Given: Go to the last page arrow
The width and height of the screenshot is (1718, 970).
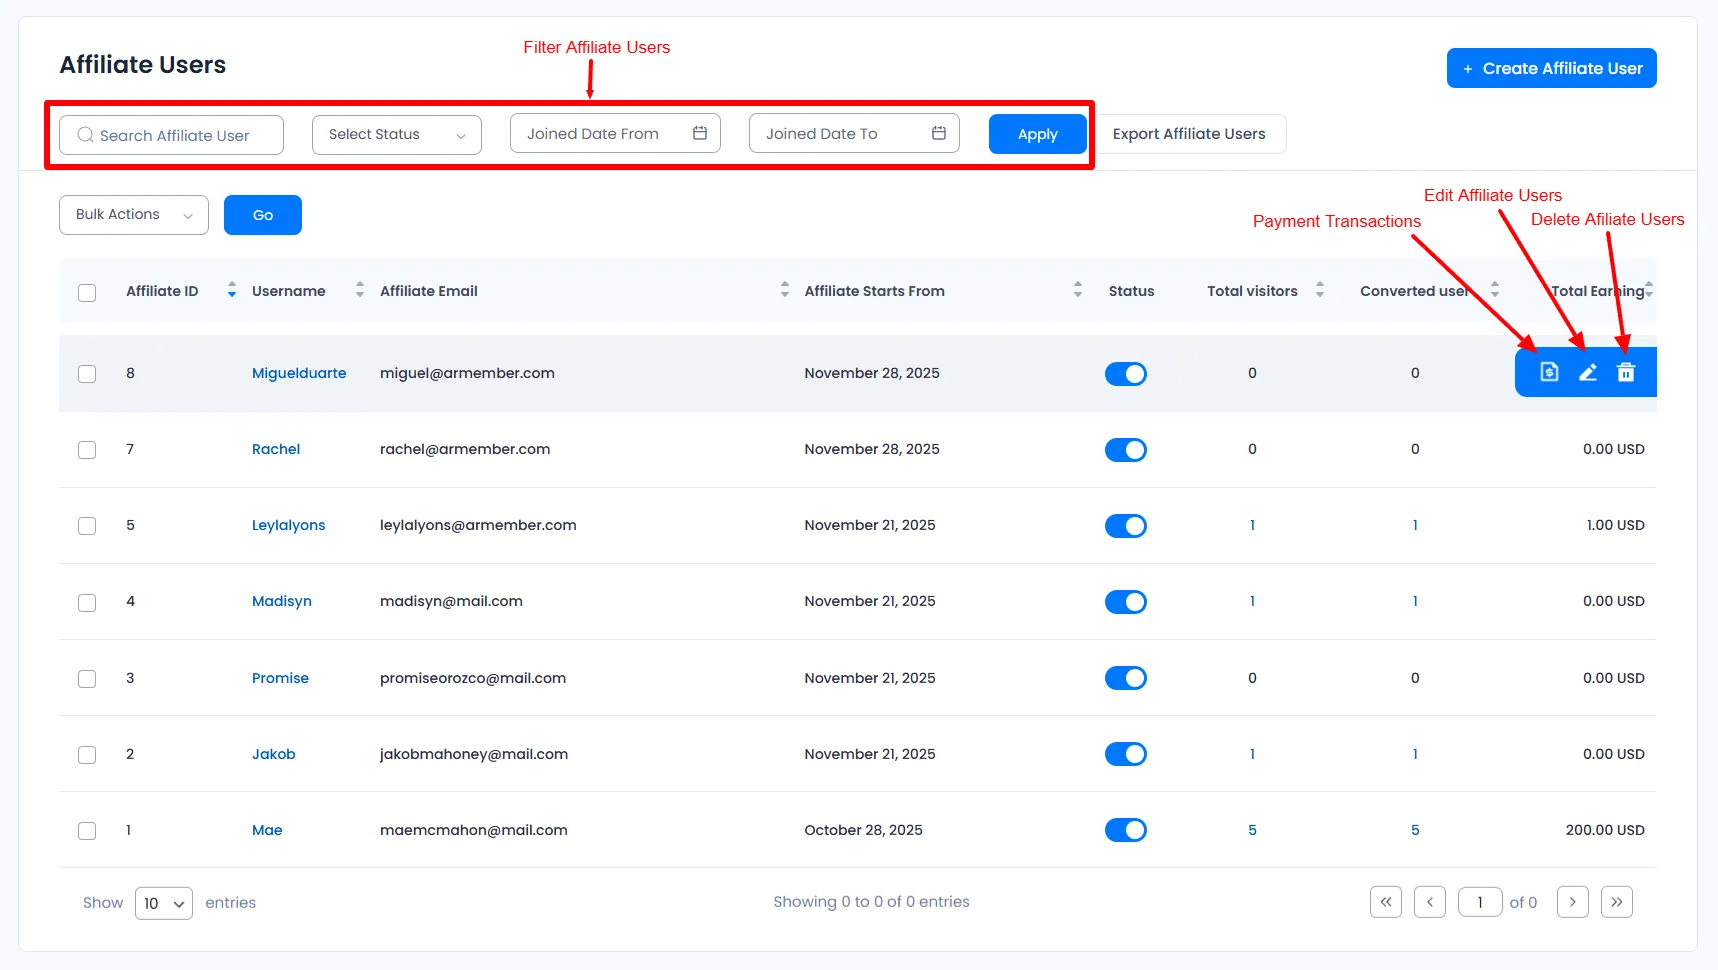Looking at the screenshot, I should tap(1616, 902).
